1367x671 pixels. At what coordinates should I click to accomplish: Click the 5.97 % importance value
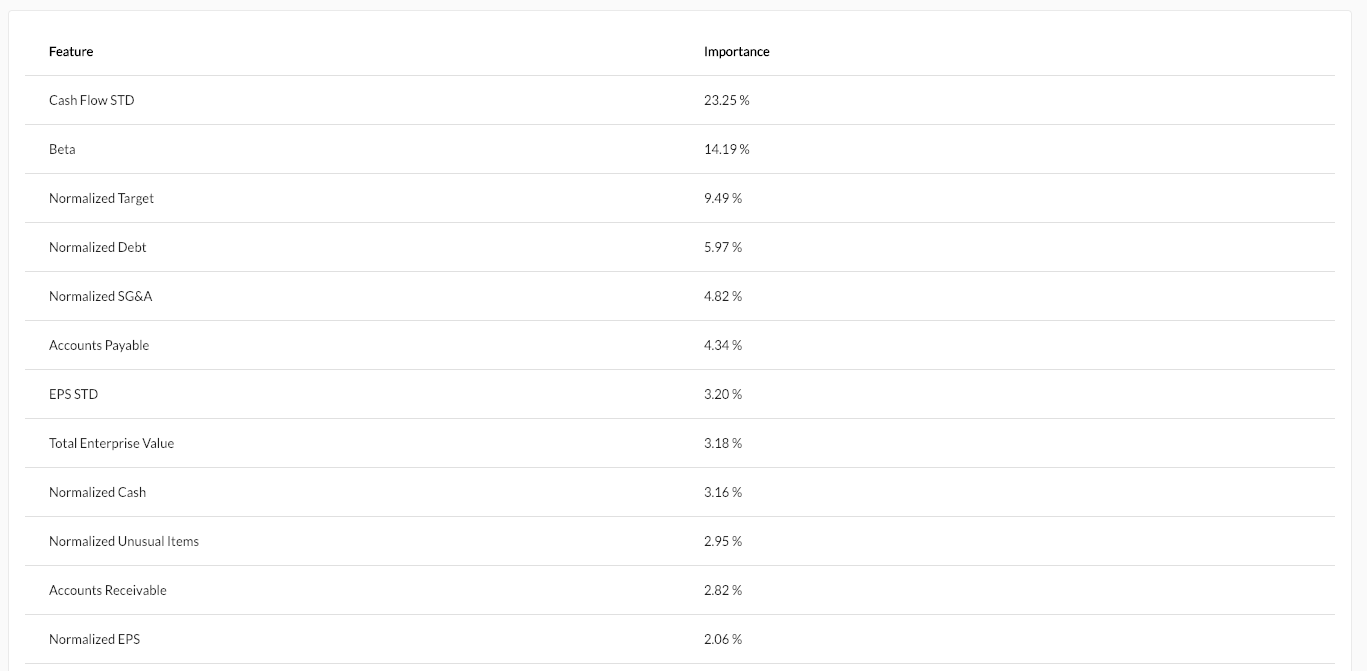[x=723, y=247]
